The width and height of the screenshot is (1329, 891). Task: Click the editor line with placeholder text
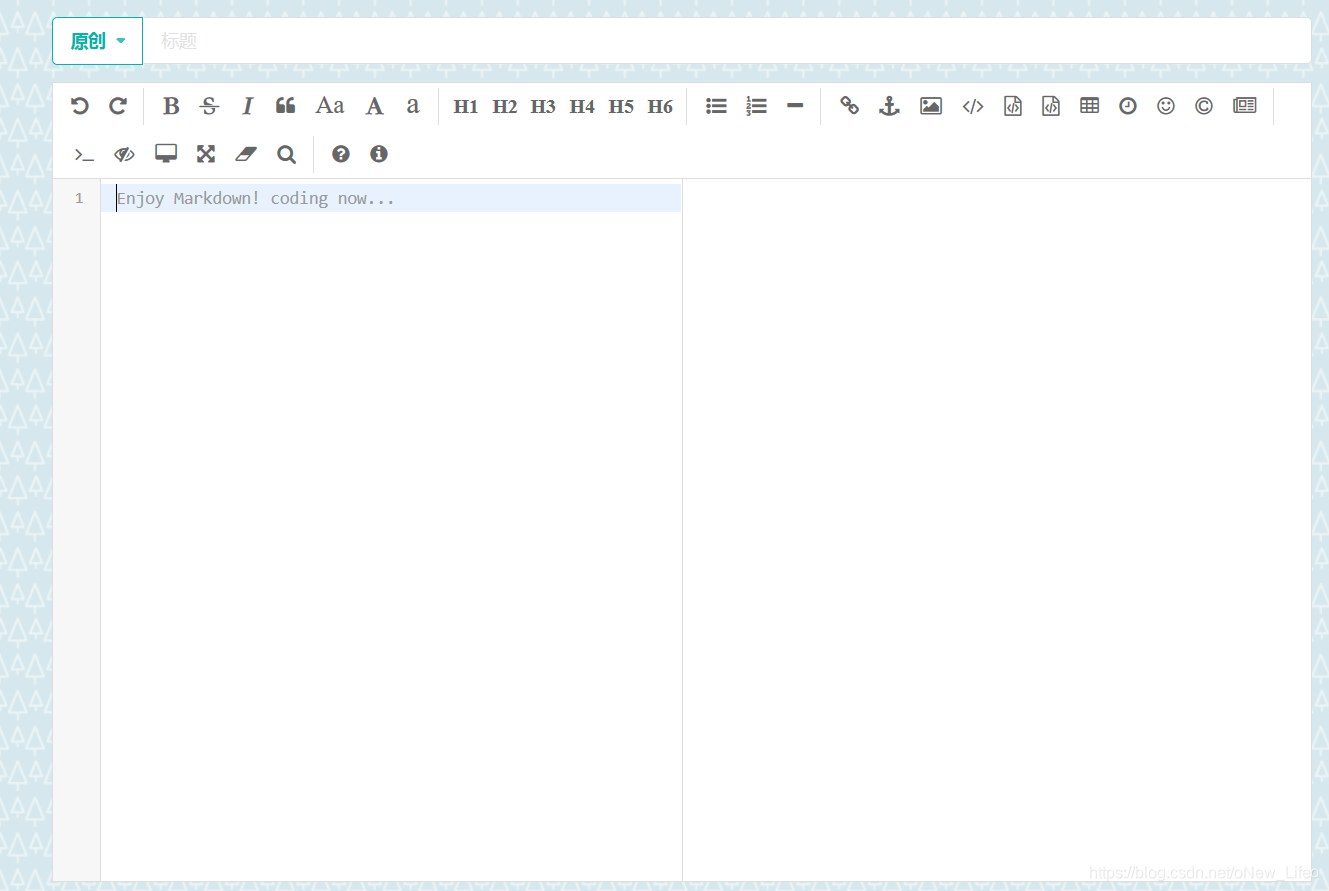pos(391,198)
